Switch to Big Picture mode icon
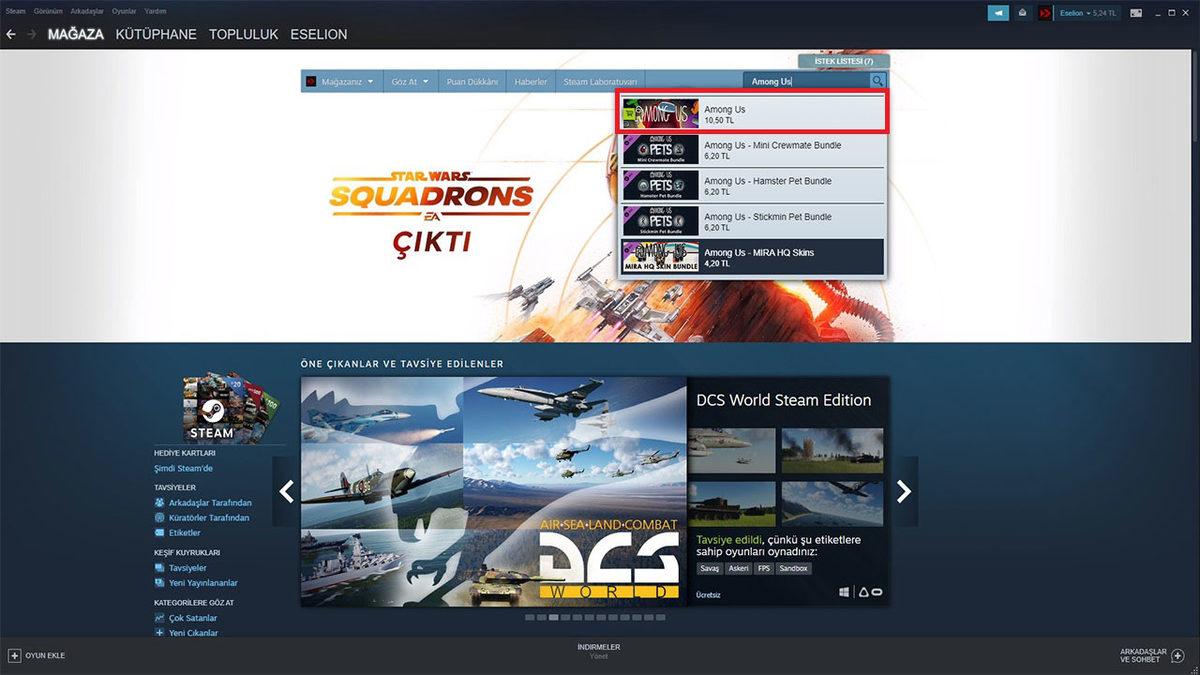 point(1135,13)
